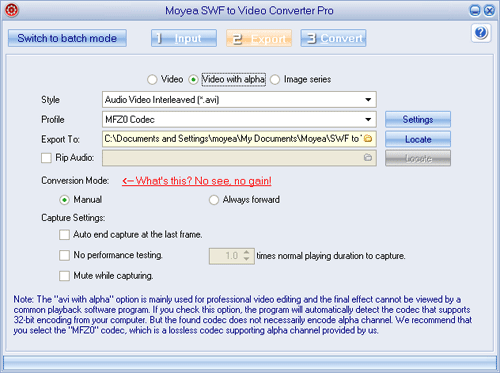
Task: Minimize the converter window
Action: 475,11
